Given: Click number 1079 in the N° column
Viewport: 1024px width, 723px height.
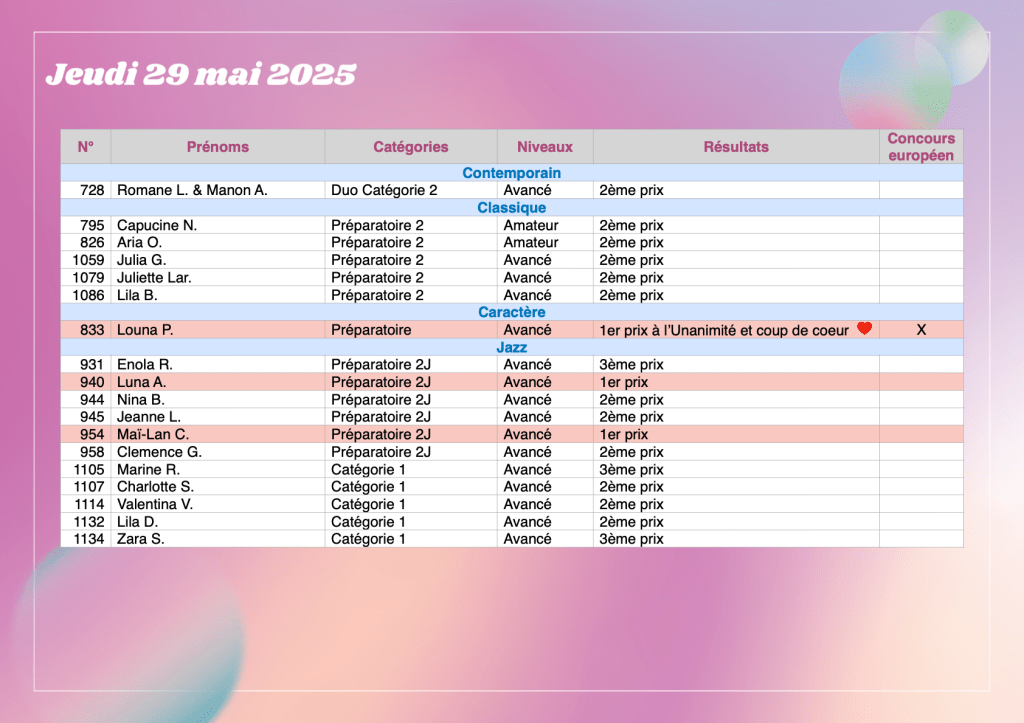Looking at the screenshot, I should click(x=88, y=278).
